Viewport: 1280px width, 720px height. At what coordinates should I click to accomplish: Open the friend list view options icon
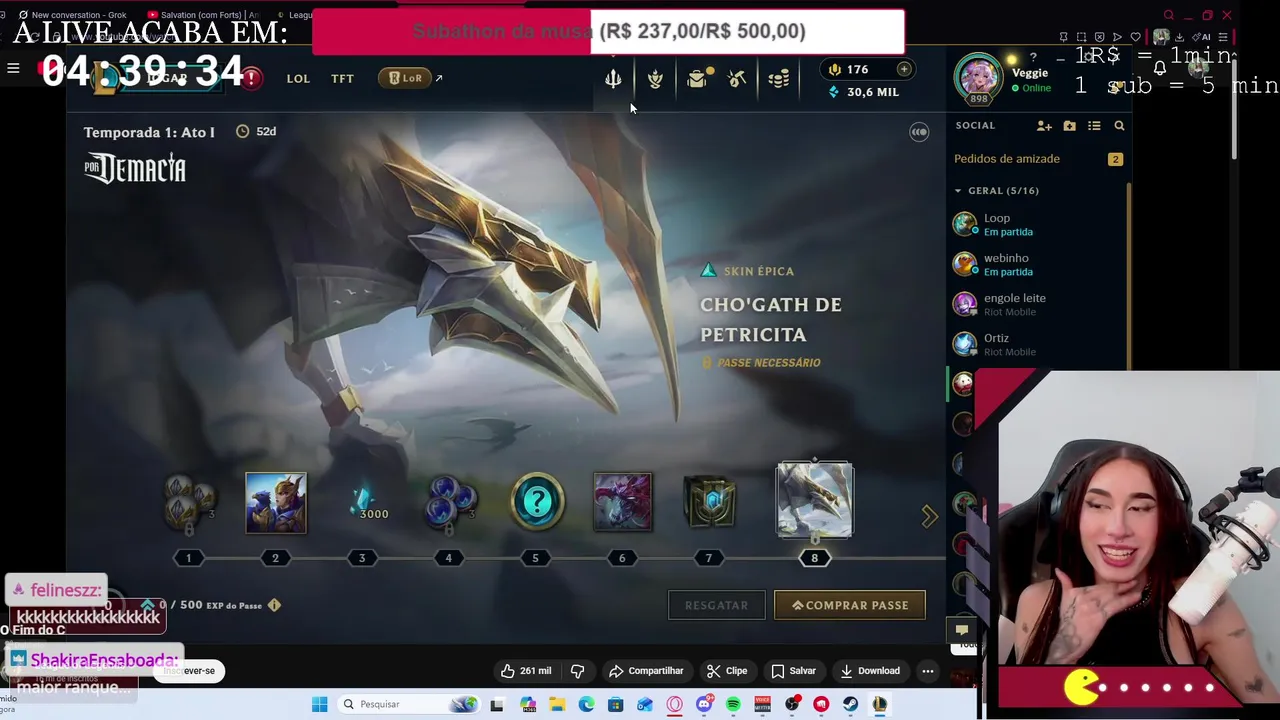1094,126
